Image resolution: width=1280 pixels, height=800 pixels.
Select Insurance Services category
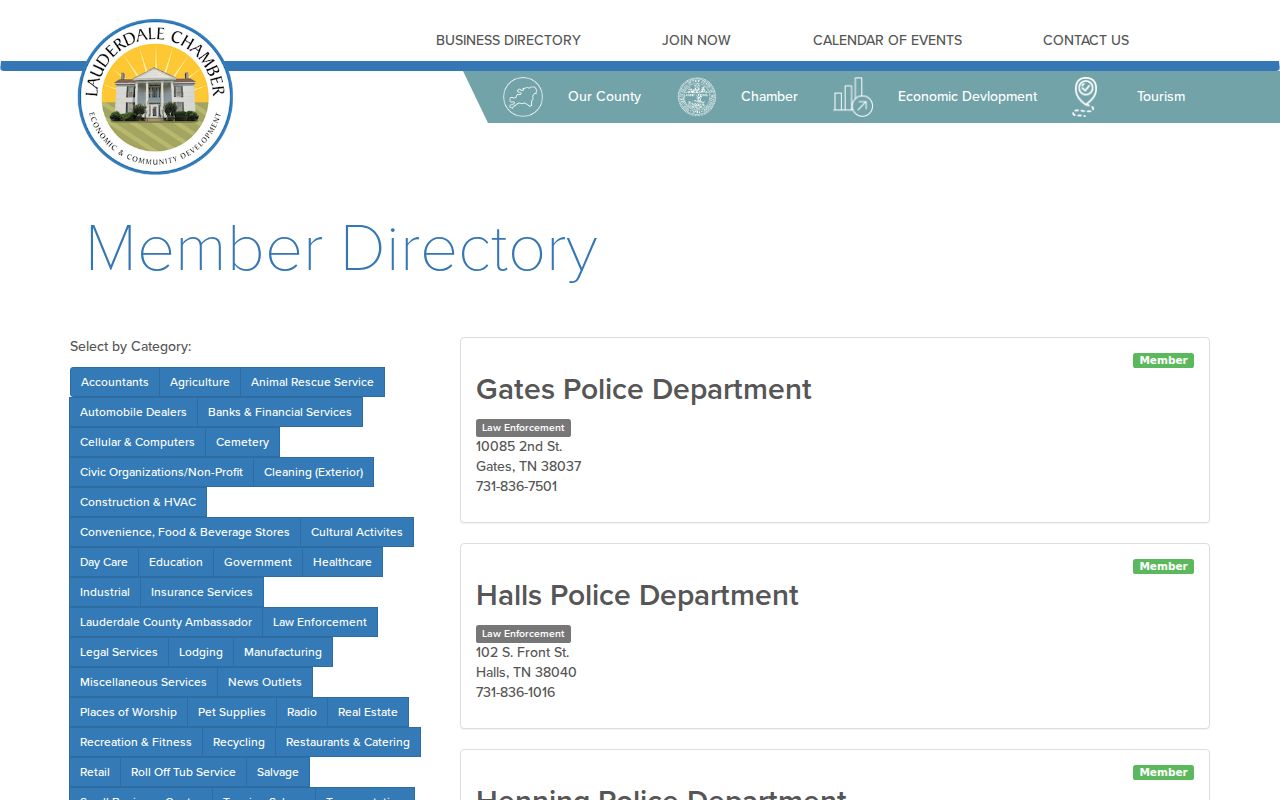[202, 592]
